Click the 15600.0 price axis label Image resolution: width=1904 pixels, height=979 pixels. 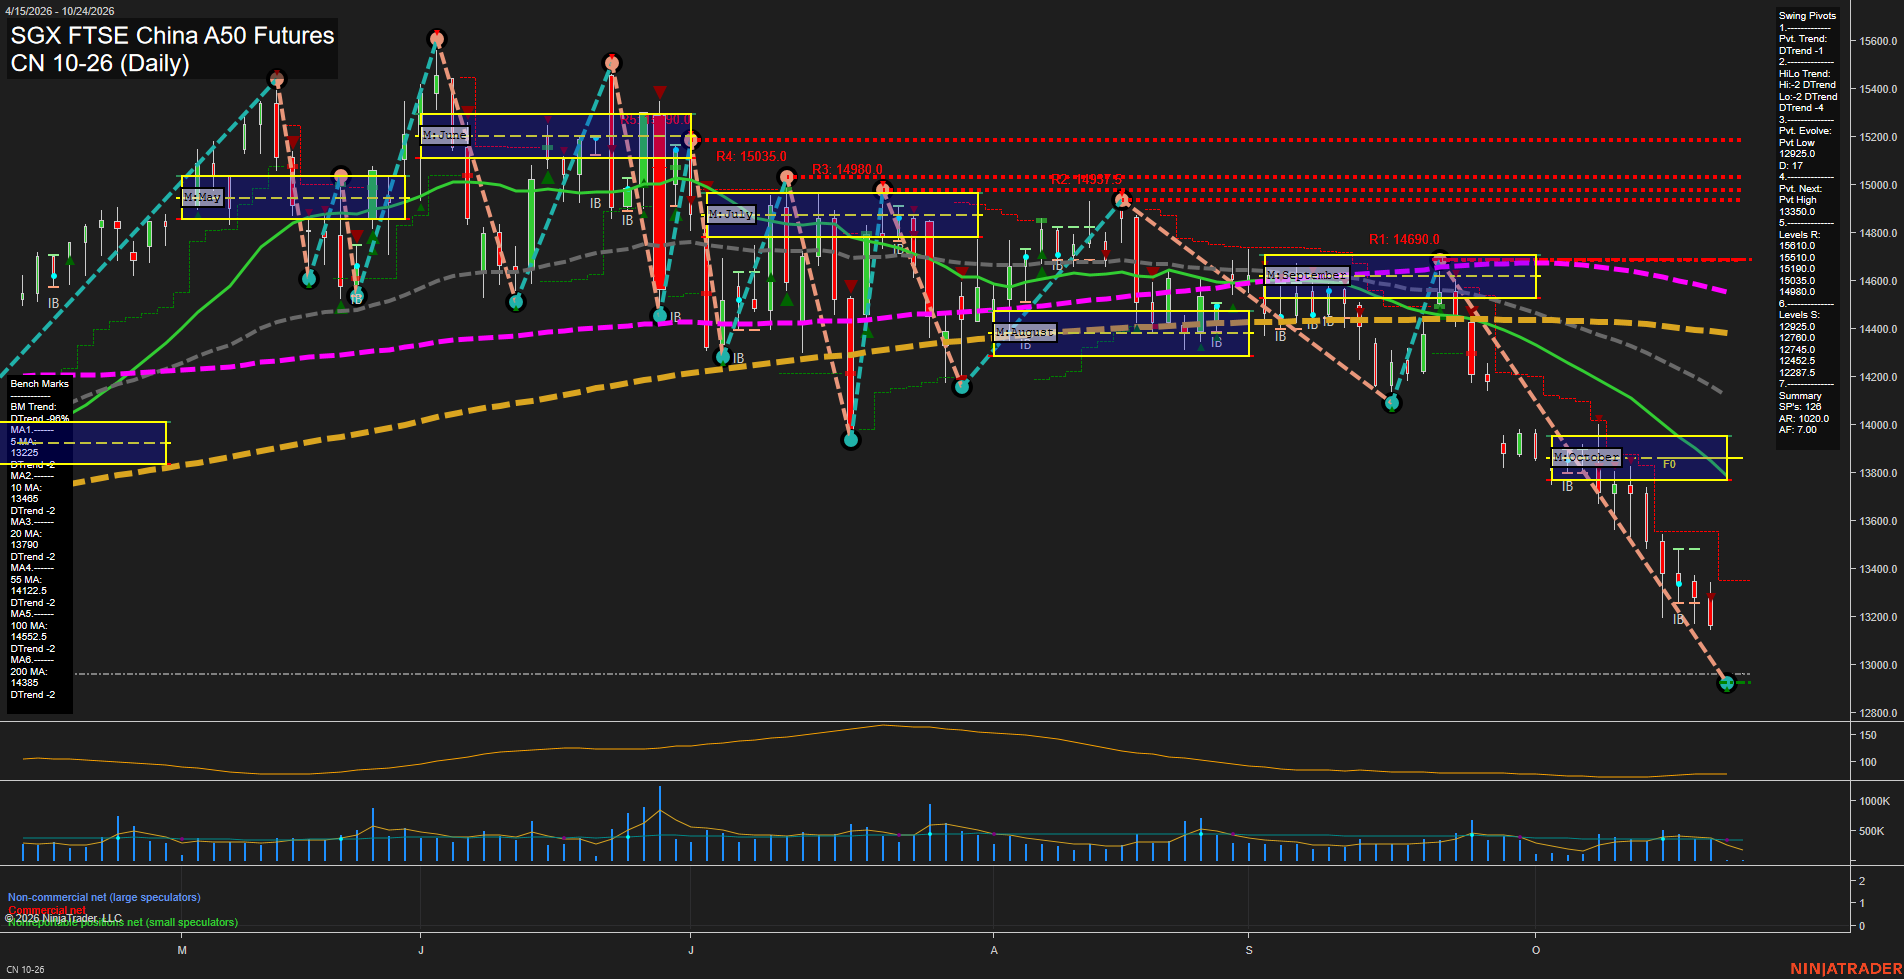pos(1878,41)
